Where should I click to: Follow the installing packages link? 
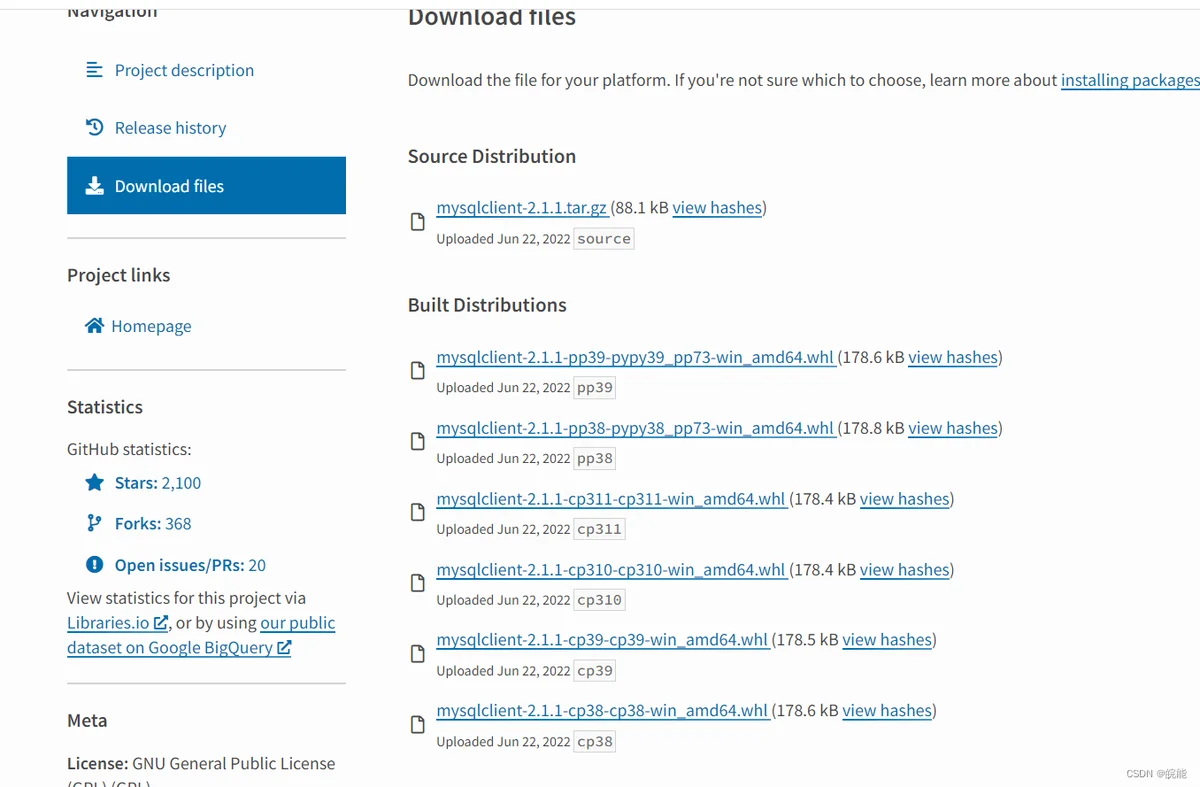1130,80
